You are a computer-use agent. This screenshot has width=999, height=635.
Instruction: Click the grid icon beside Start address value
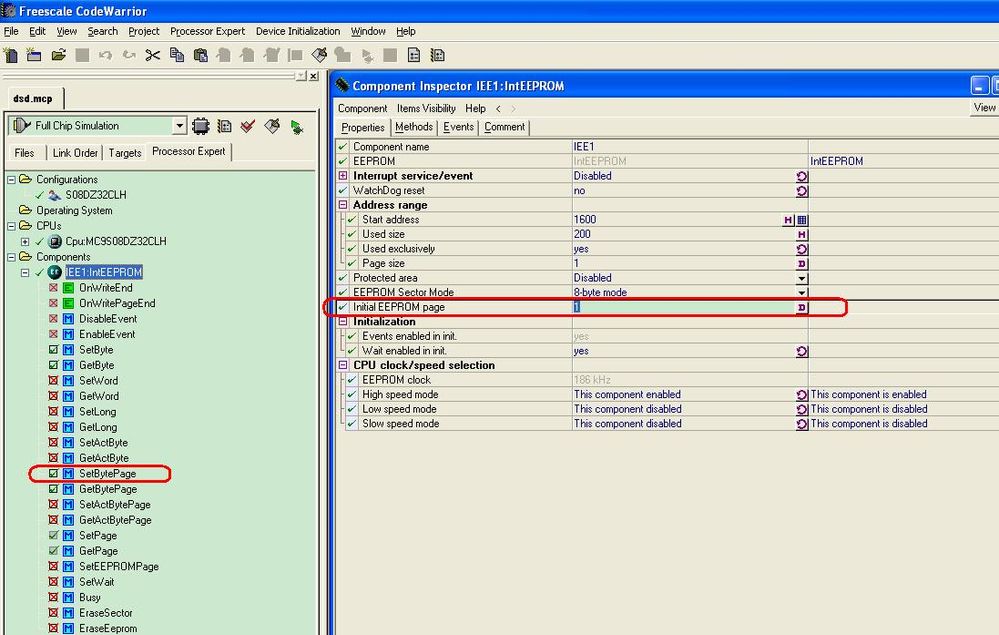click(802, 220)
